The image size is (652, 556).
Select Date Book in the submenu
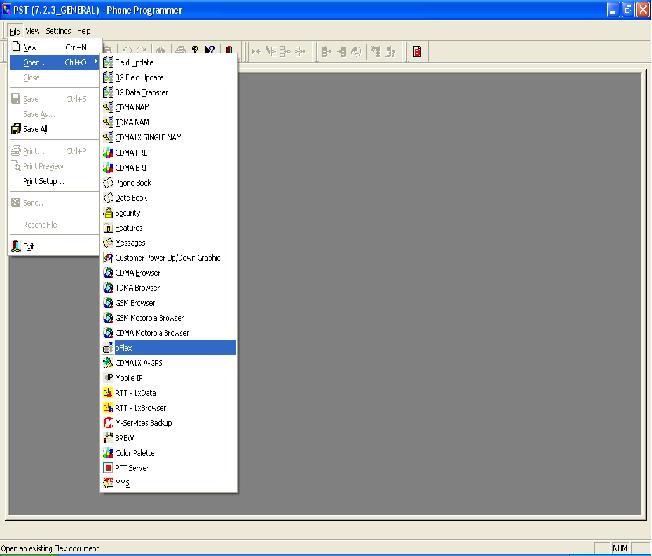tap(169, 198)
